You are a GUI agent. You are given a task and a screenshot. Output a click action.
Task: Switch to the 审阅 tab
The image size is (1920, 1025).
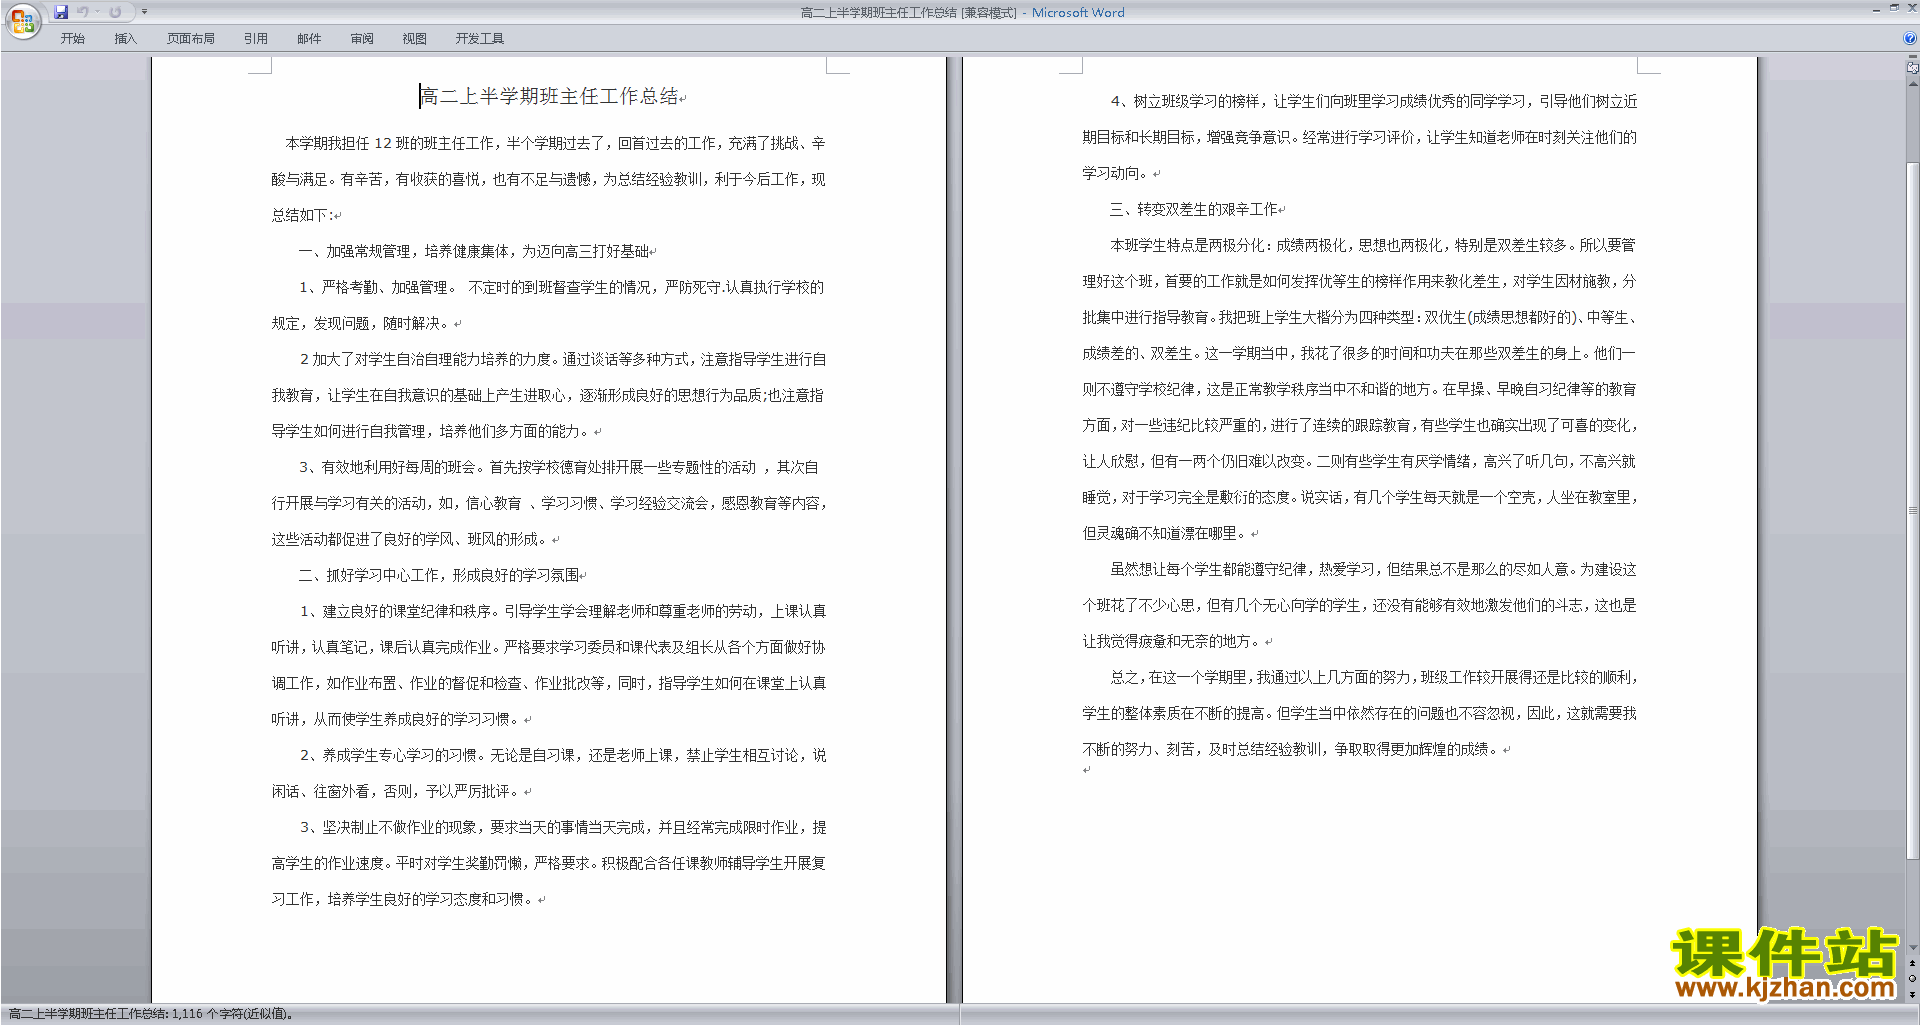pyautogui.click(x=362, y=39)
